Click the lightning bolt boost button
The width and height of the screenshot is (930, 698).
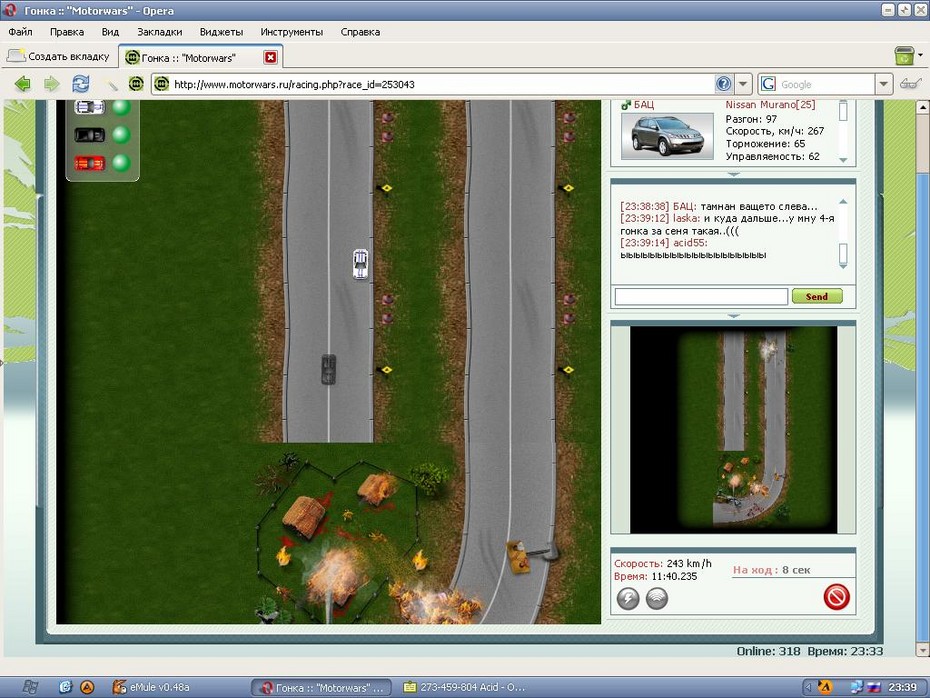628,598
